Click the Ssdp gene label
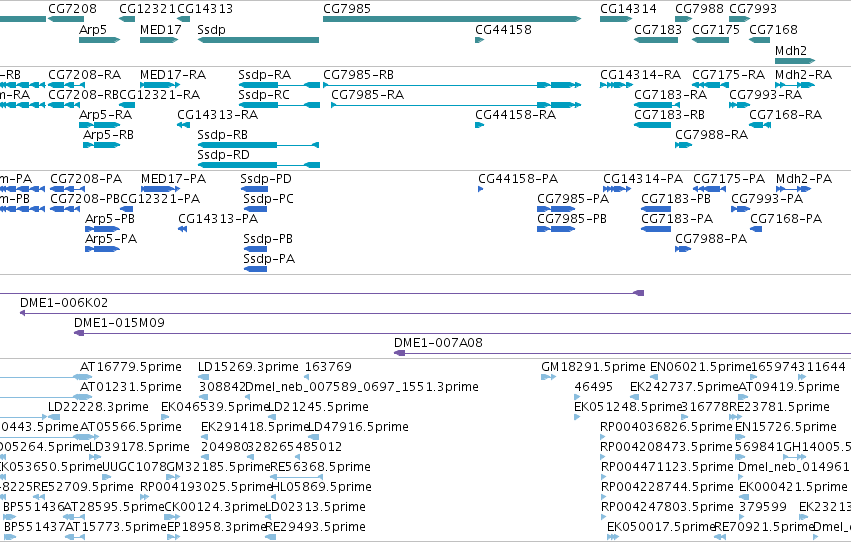The width and height of the screenshot is (851, 542). (211, 29)
